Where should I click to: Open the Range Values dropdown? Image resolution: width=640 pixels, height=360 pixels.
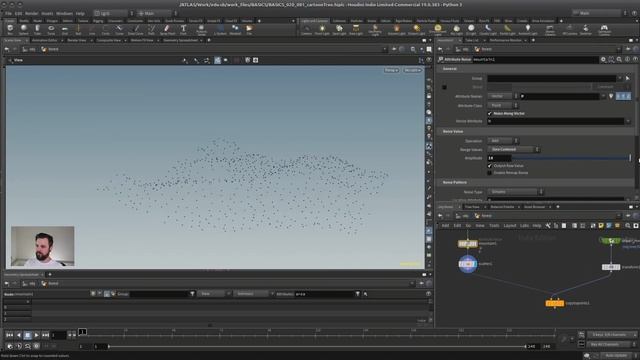pos(513,149)
